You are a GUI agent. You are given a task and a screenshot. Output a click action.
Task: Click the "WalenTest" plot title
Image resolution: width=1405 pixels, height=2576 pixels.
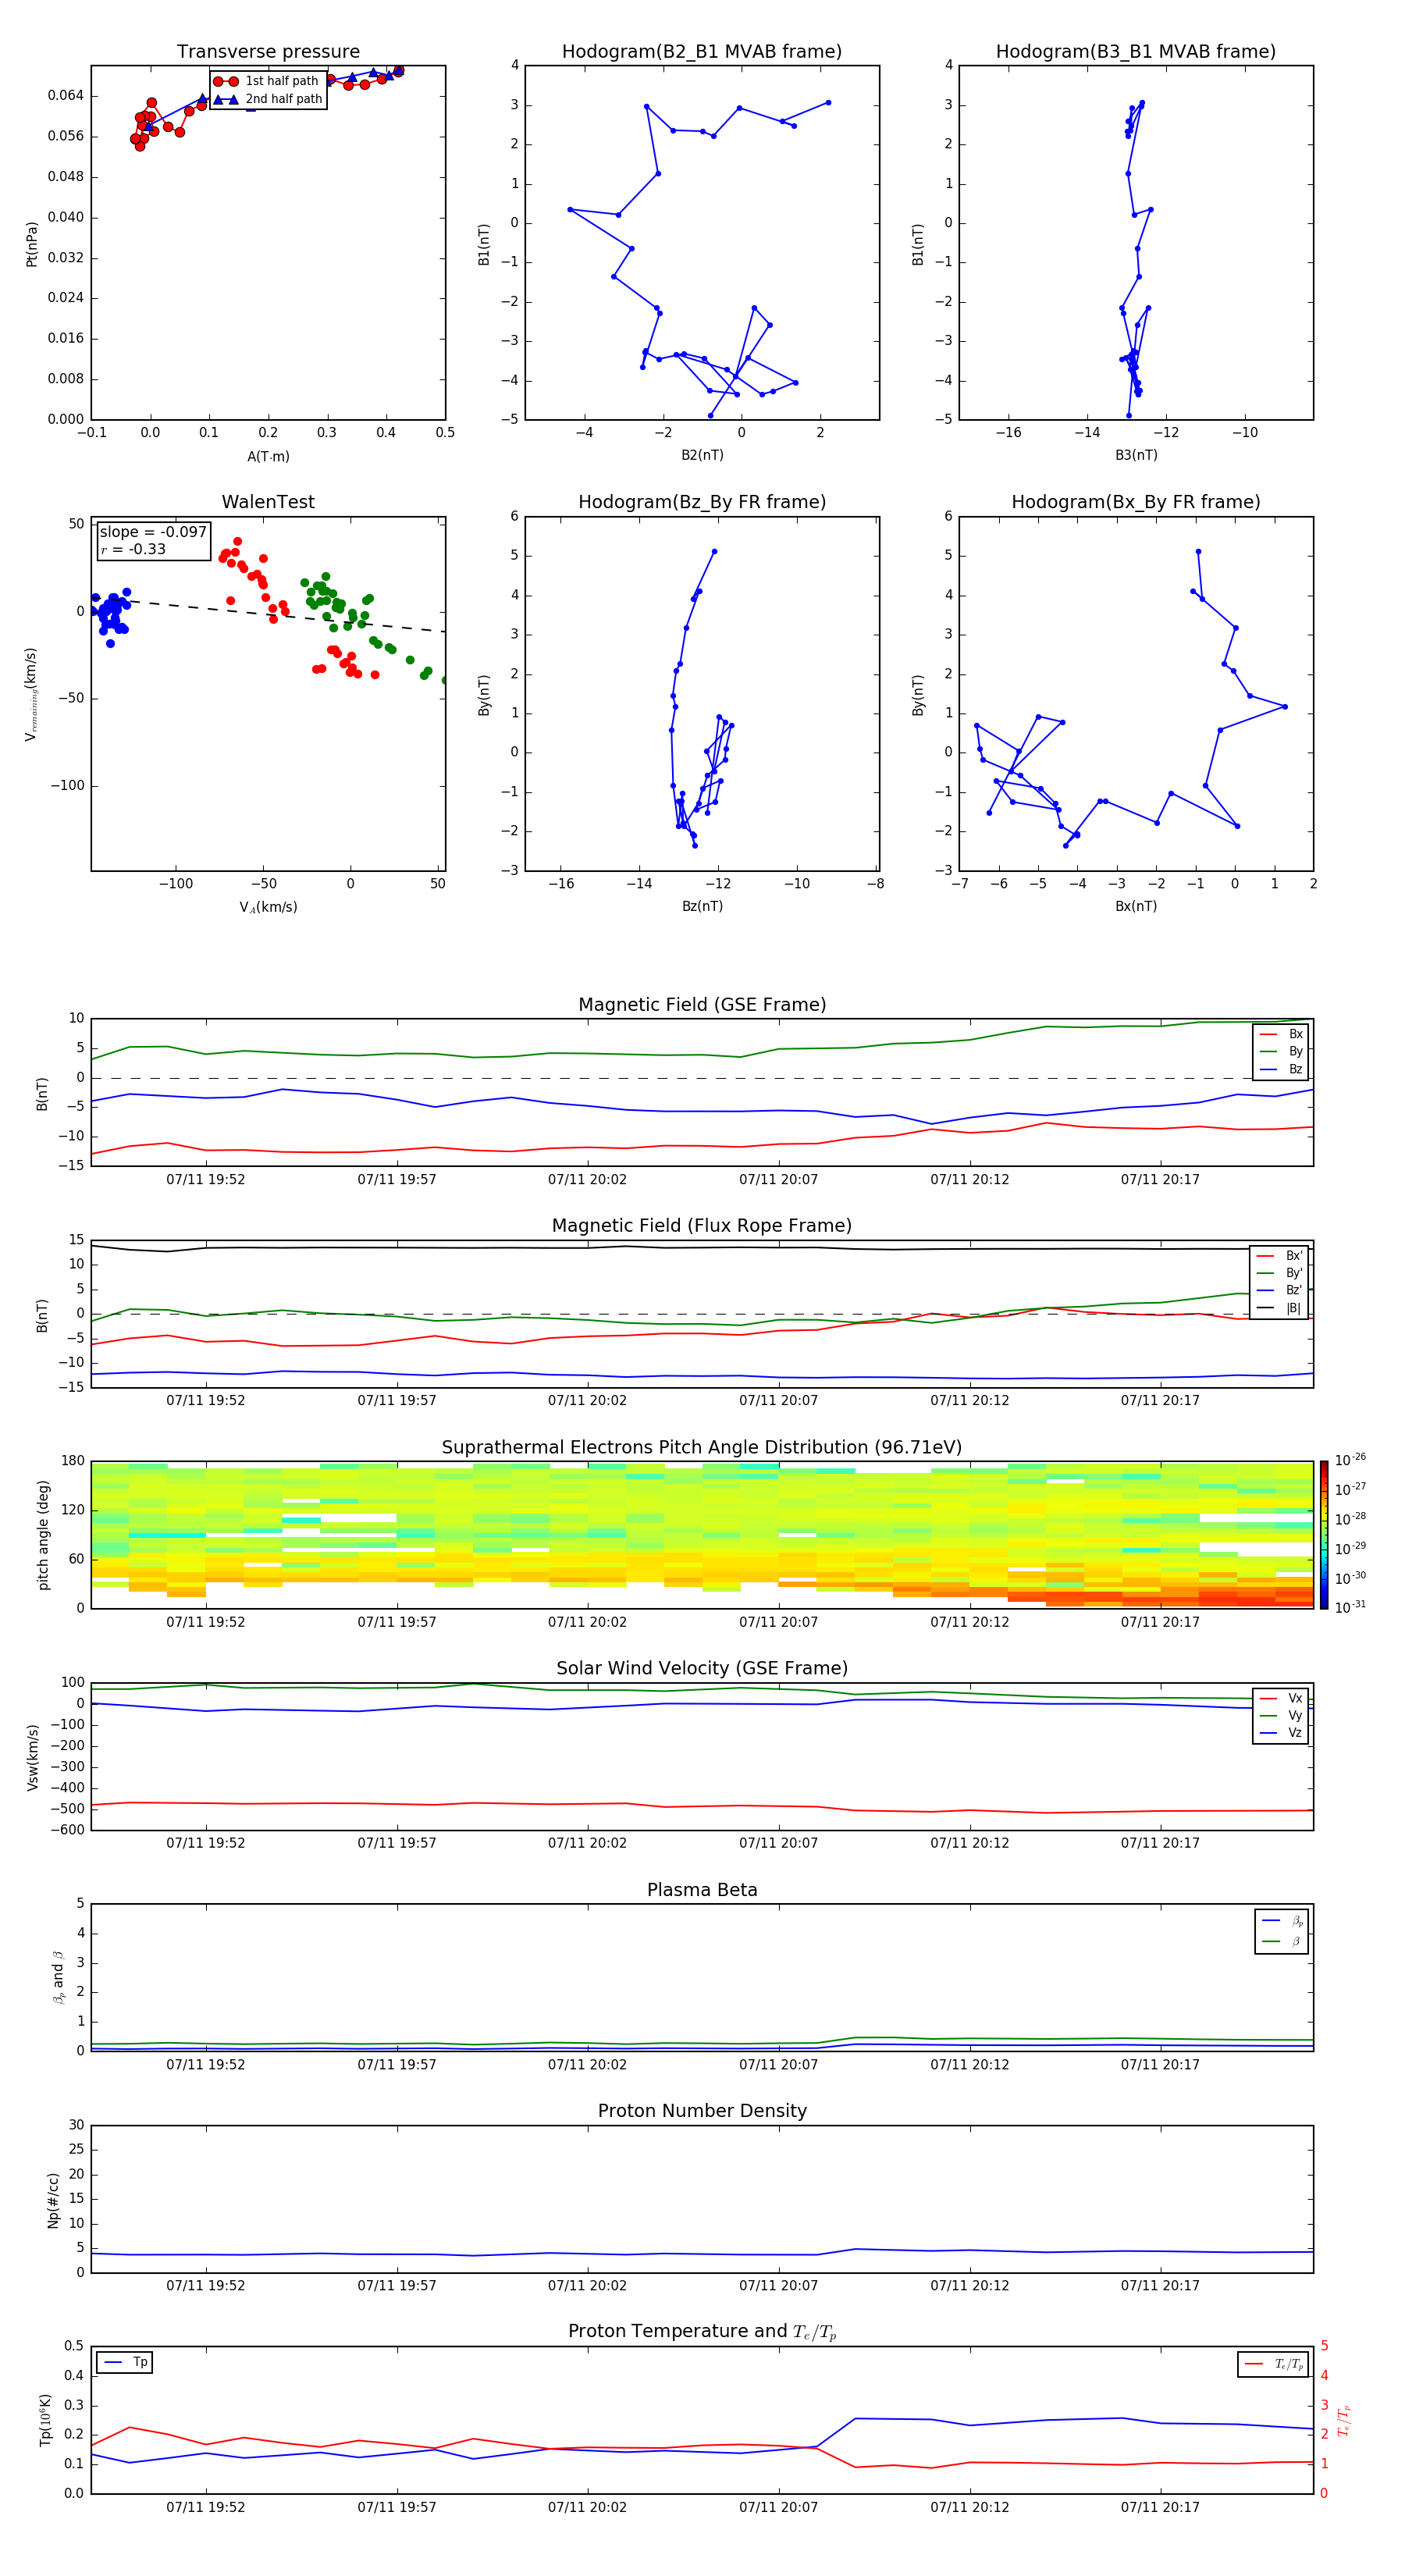pyautogui.click(x=268, y=502)
